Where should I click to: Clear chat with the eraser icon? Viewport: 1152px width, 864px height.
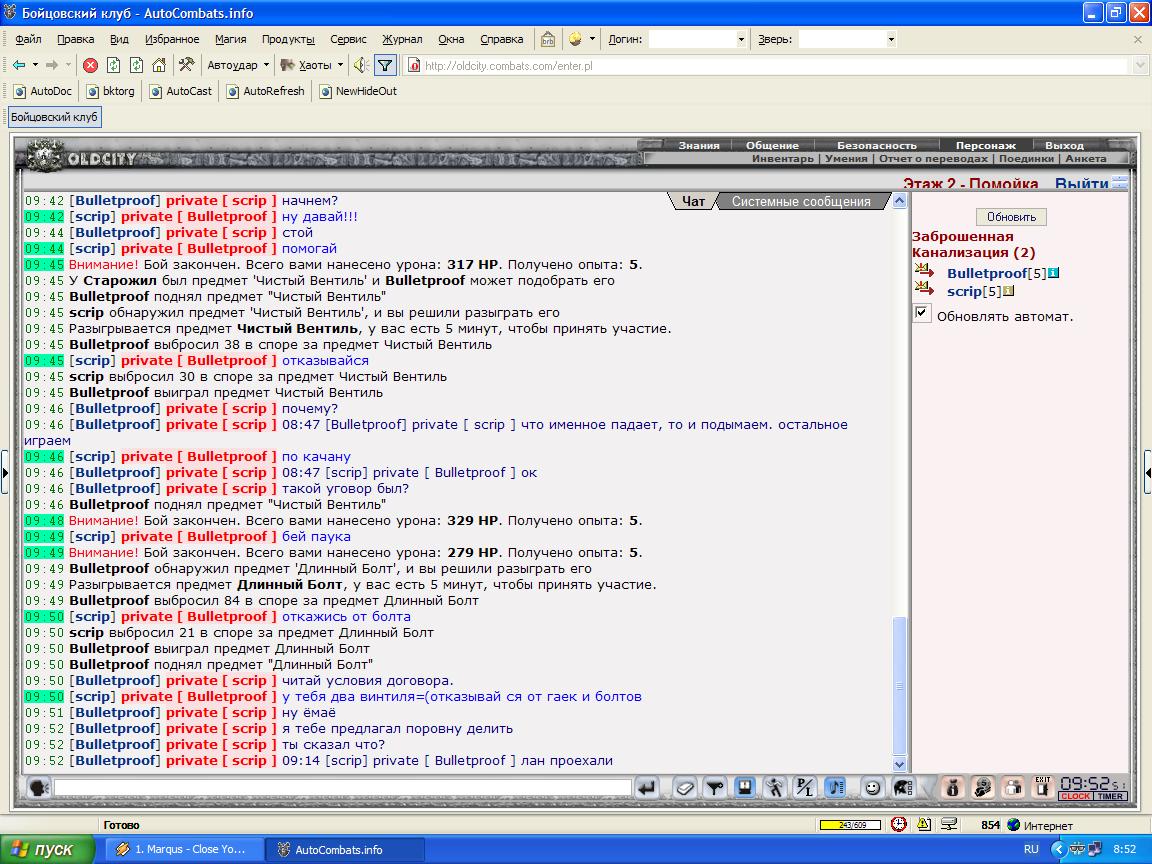685,788
